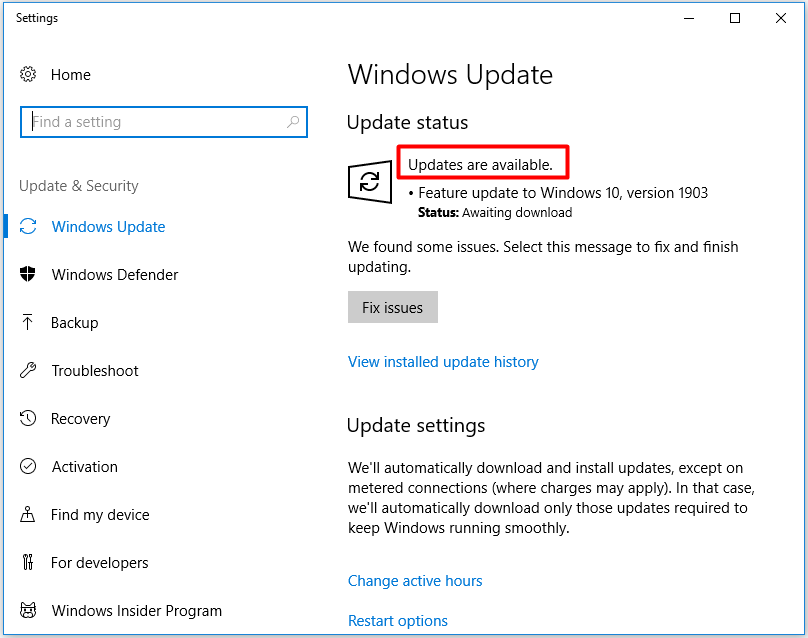
Task: Close the Settings window
Action: 781,18
